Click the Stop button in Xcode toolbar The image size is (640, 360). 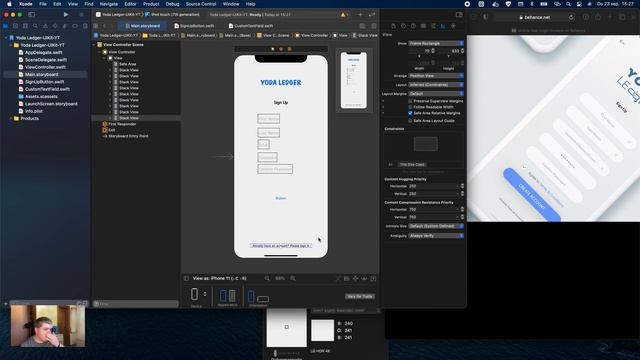coord(82,15)
